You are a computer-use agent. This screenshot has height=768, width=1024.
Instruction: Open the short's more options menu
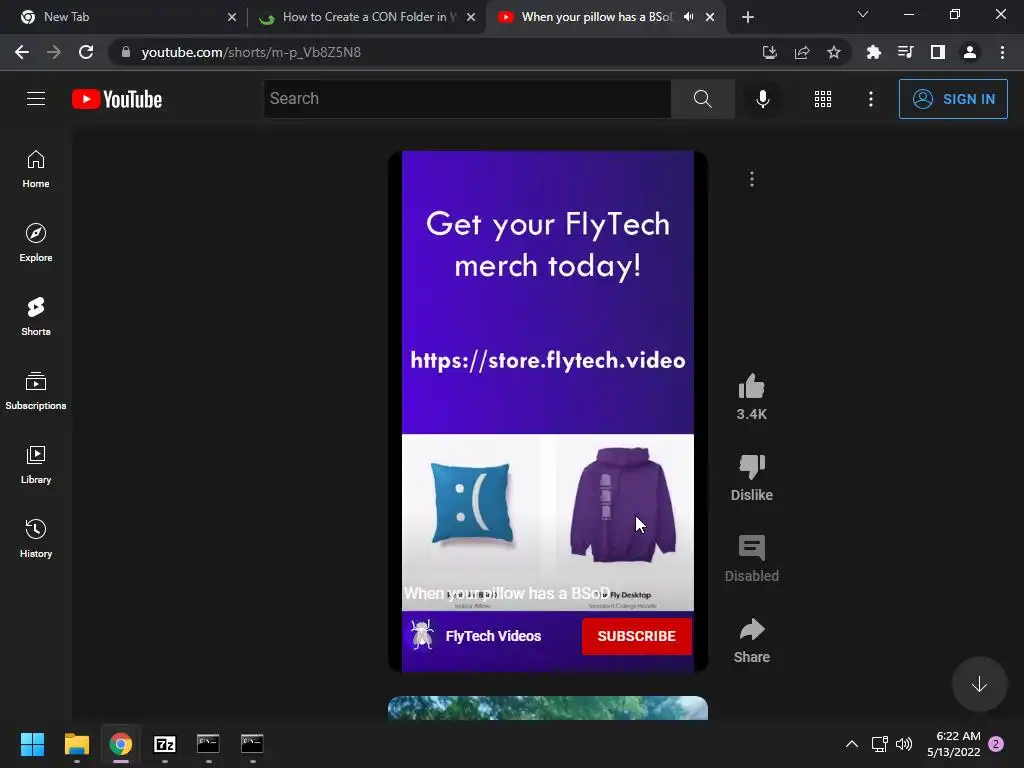click(x=752, y=179)
